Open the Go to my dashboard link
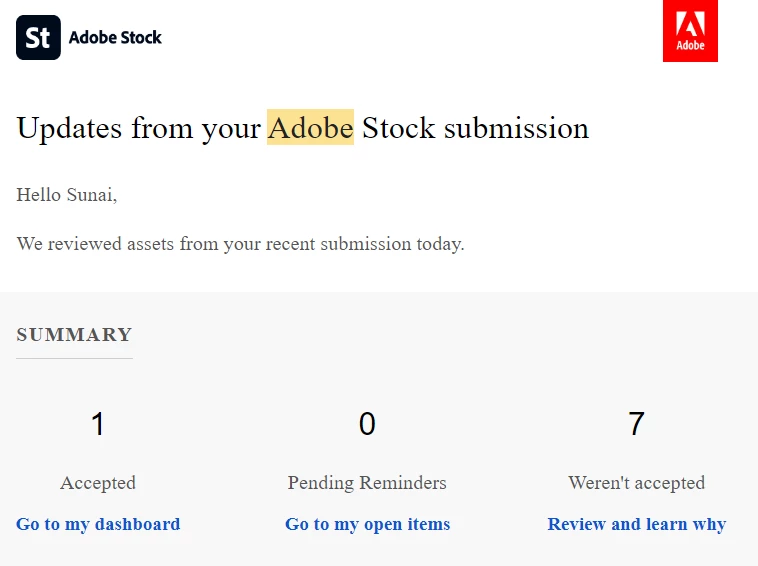Viewport: 758px width, 566px height. pyautogui.click(x=98, y=524)
